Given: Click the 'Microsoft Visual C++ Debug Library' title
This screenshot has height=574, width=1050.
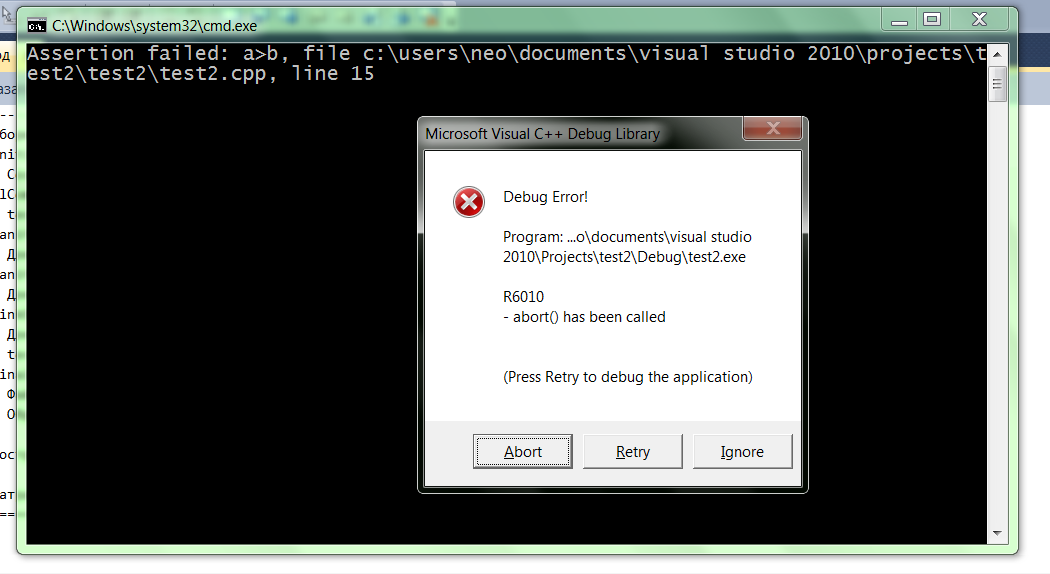Looking at the screenshot, I should click(x=542, y=134).
